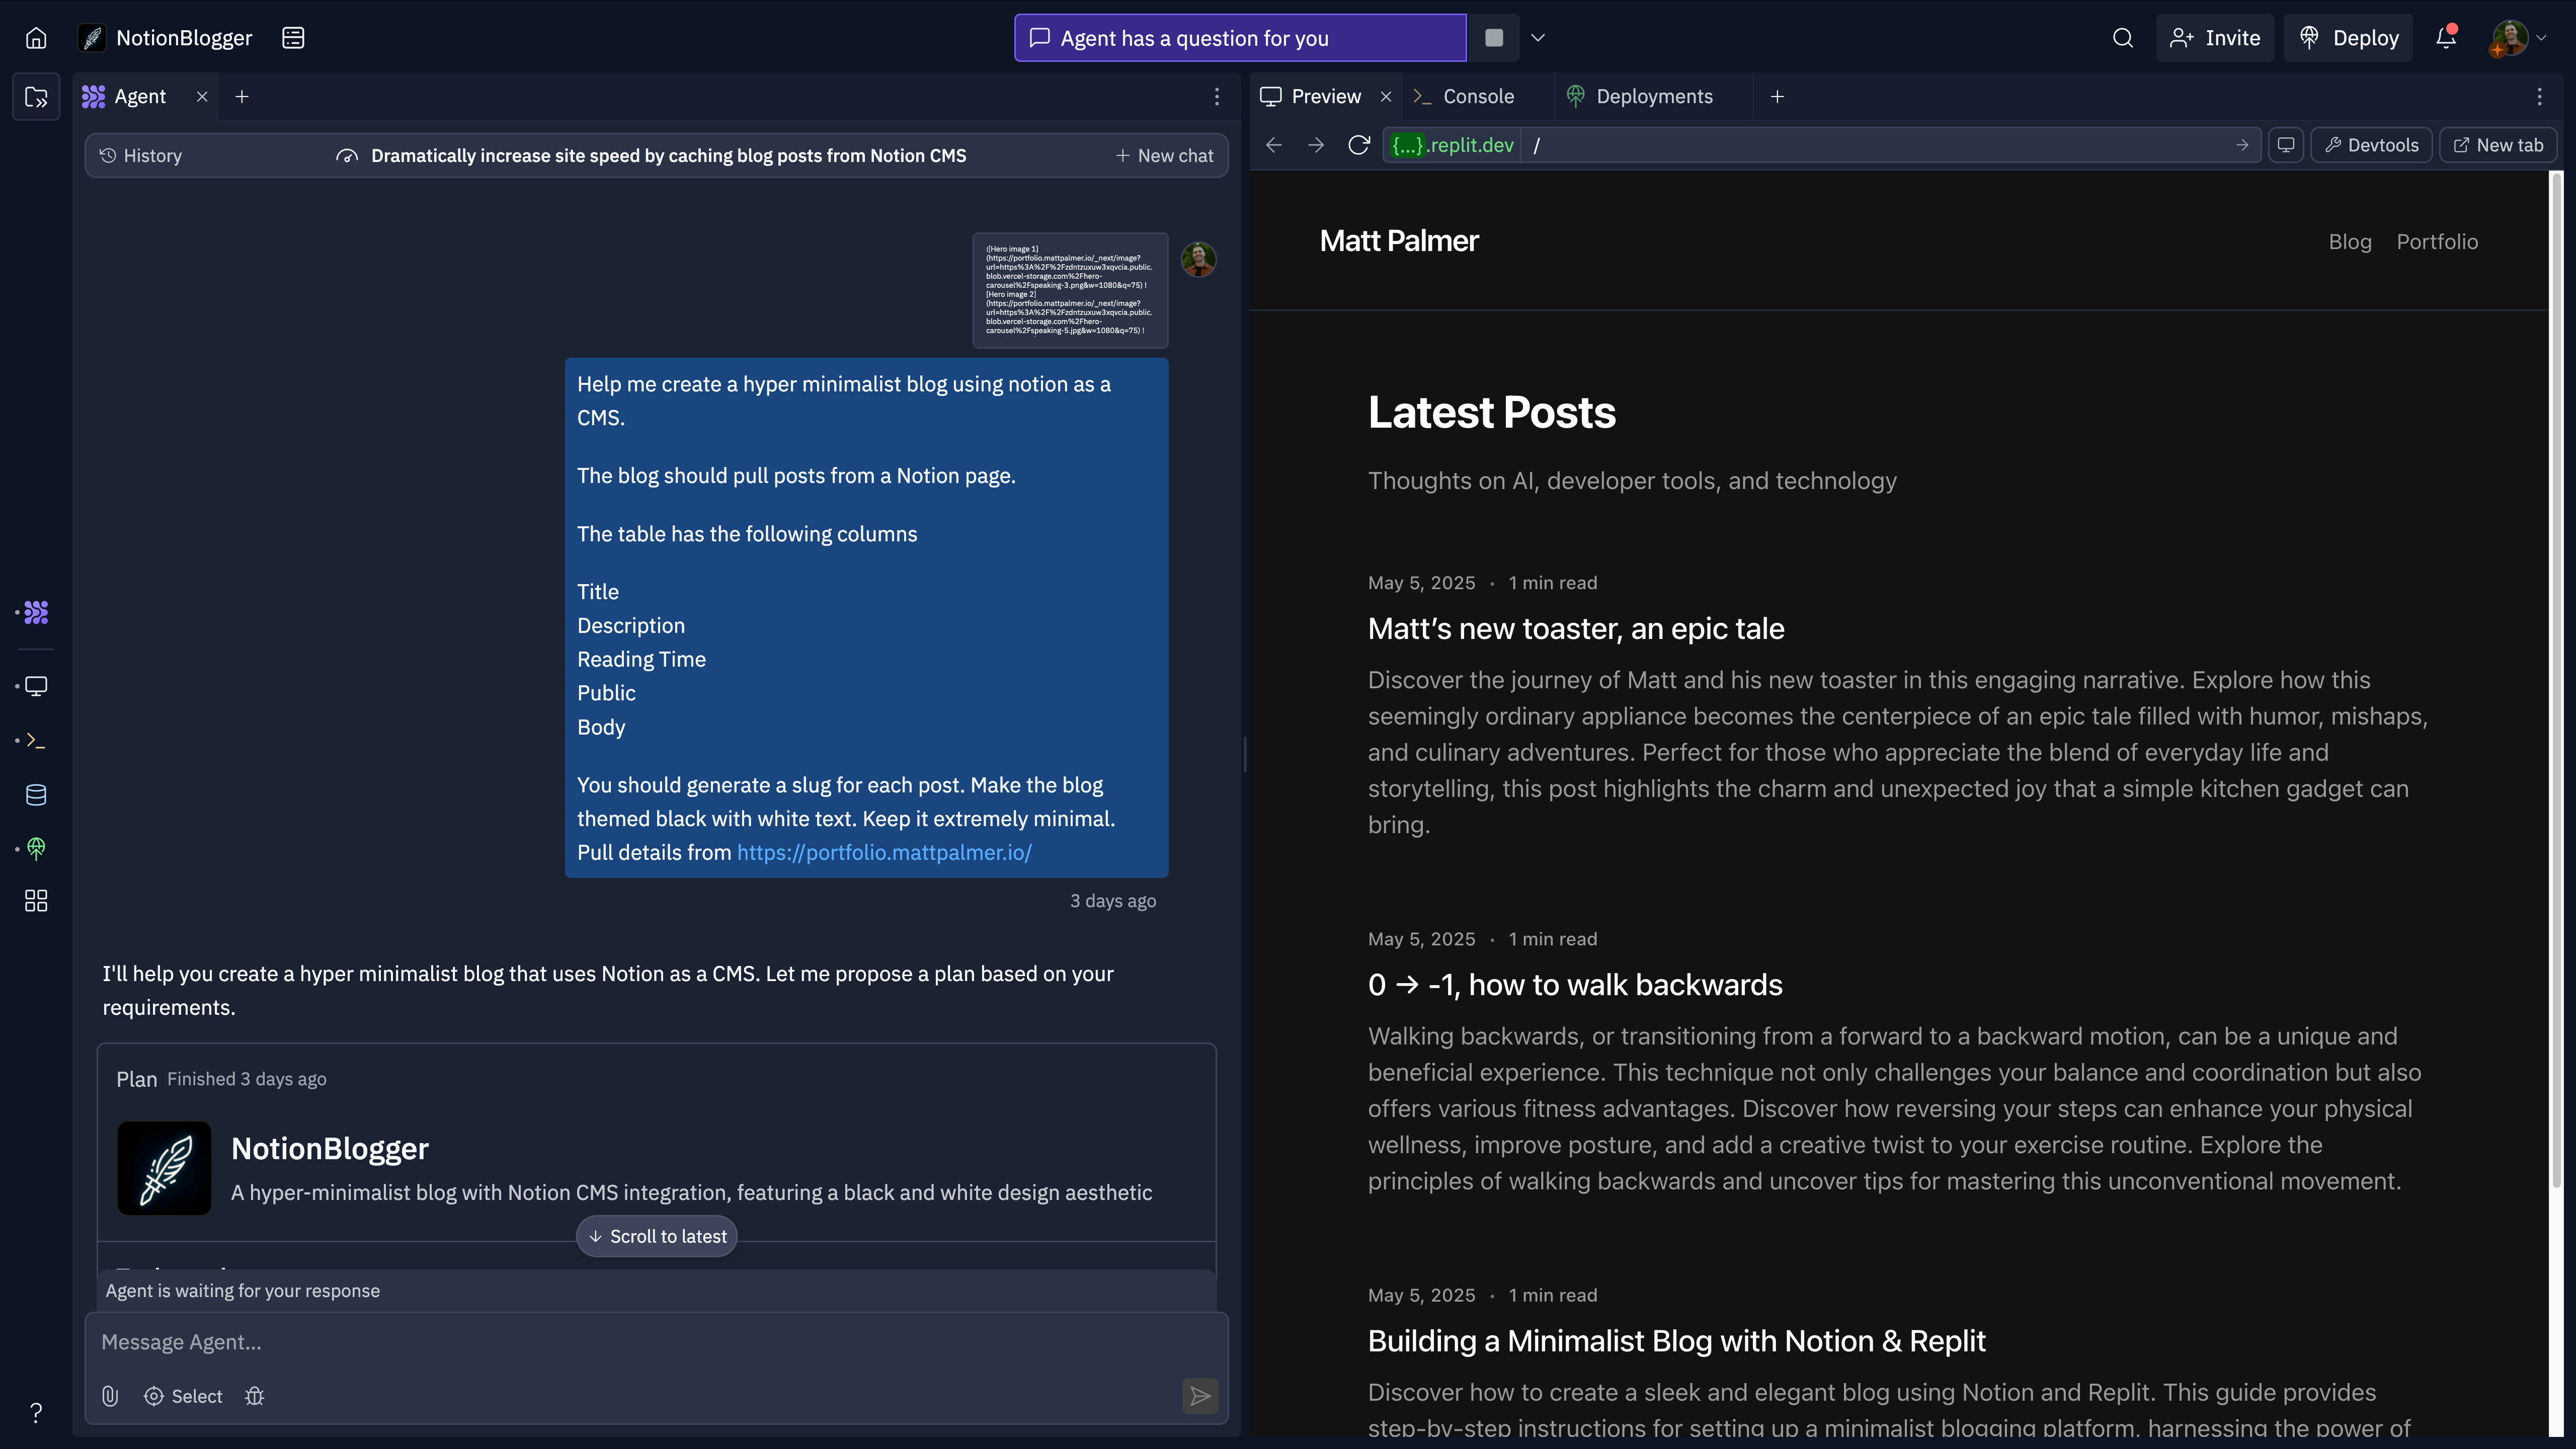Send the message with the arrow button
Viewport: 2576px width, 1449px height.
click(x=1200, y=1396)
